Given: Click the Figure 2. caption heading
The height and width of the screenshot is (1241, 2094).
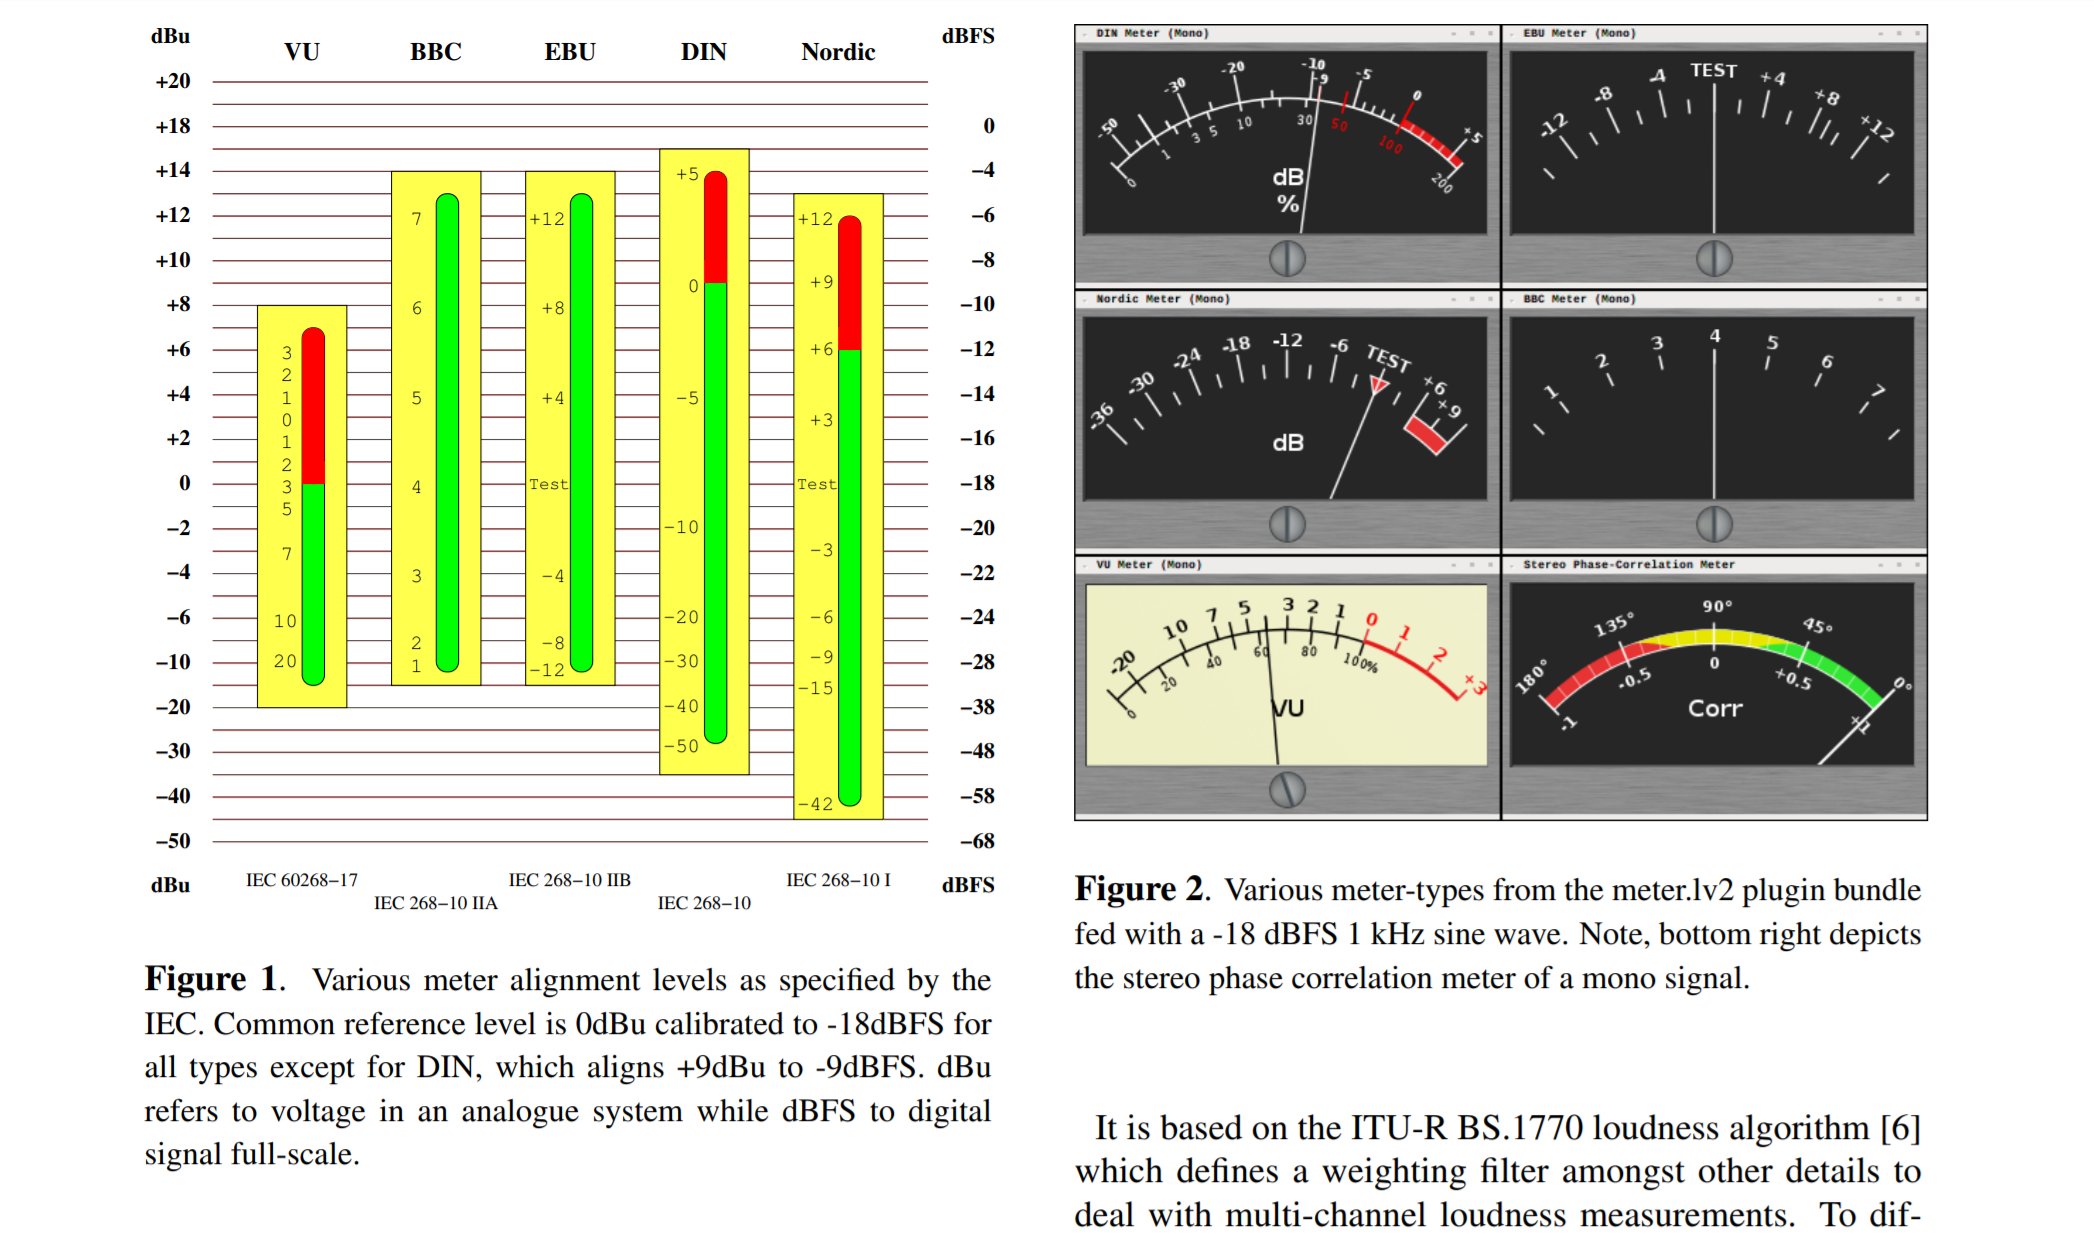Looking at the screenshot, I should [1142, 889].
